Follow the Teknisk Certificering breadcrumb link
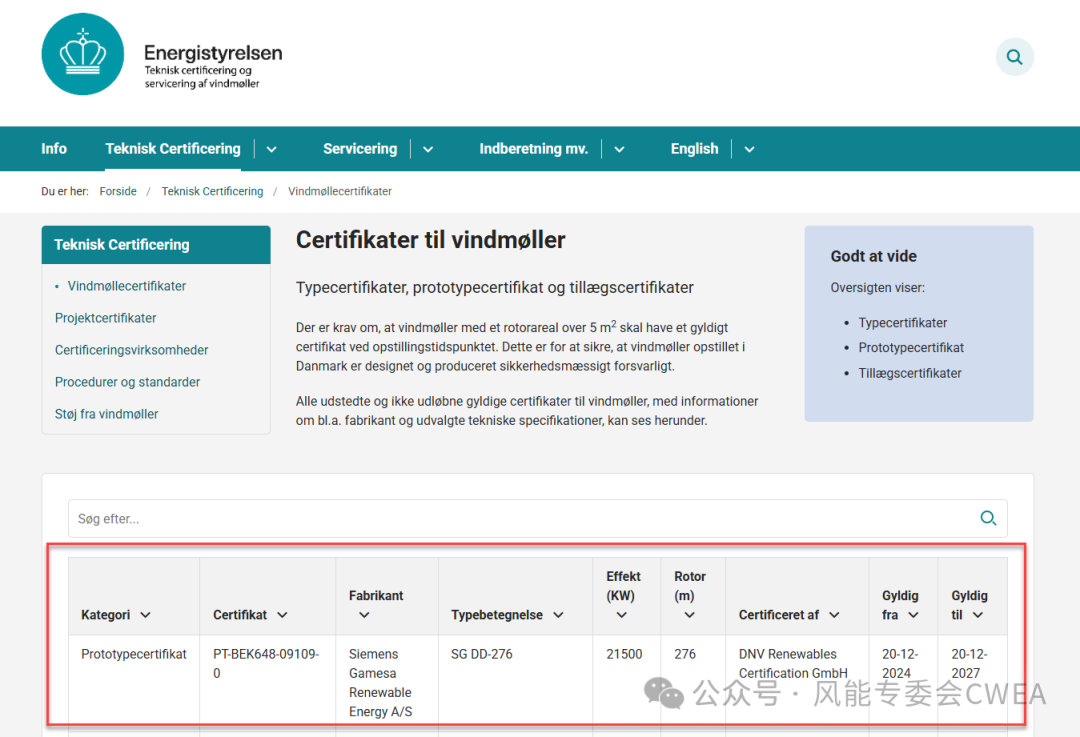Viewport: 1080px width, 737px height. point(212,191)
